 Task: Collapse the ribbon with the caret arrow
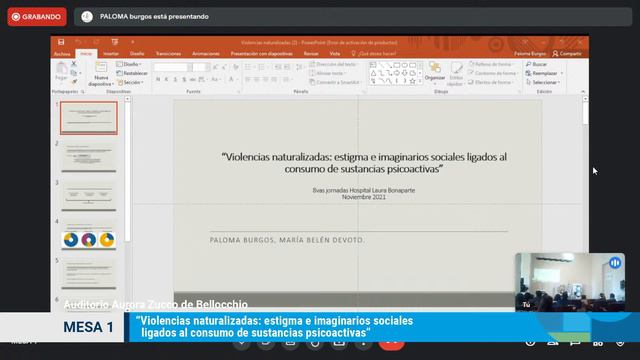(583, 91)
